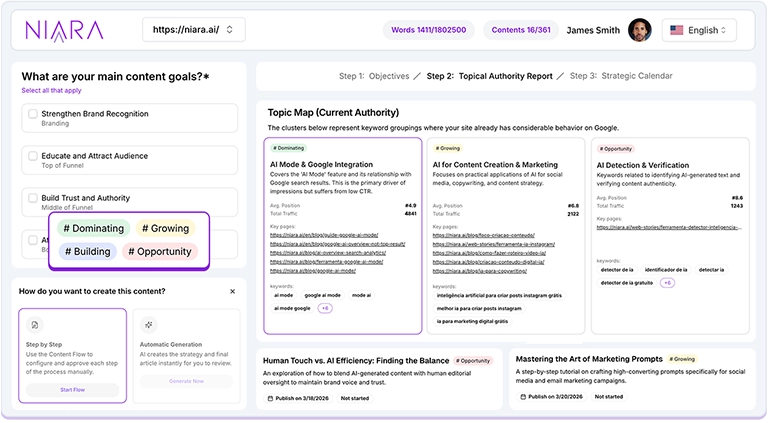Expand the +6 keywords in AI Mode card

click(325, 308)
